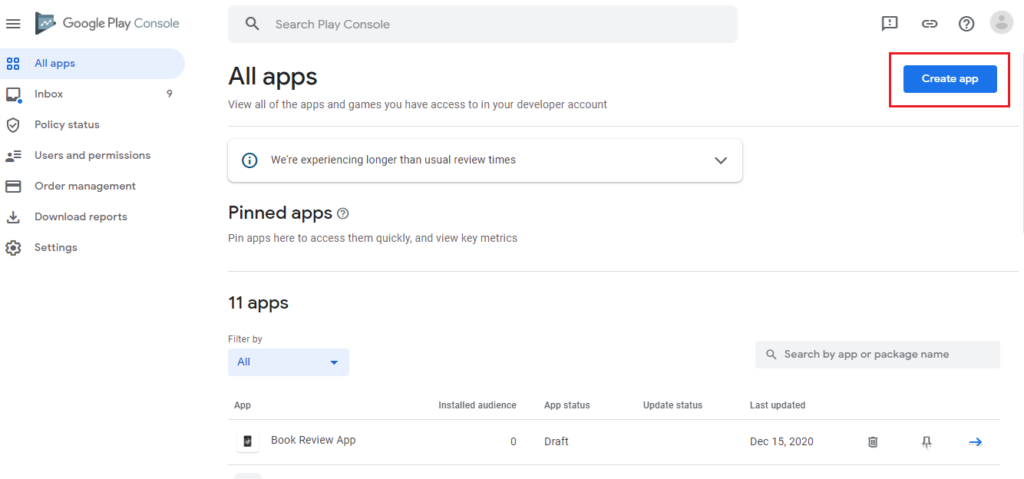Open the hamburger navigation menu
The image size is (1024, 479).
(13, 24)
